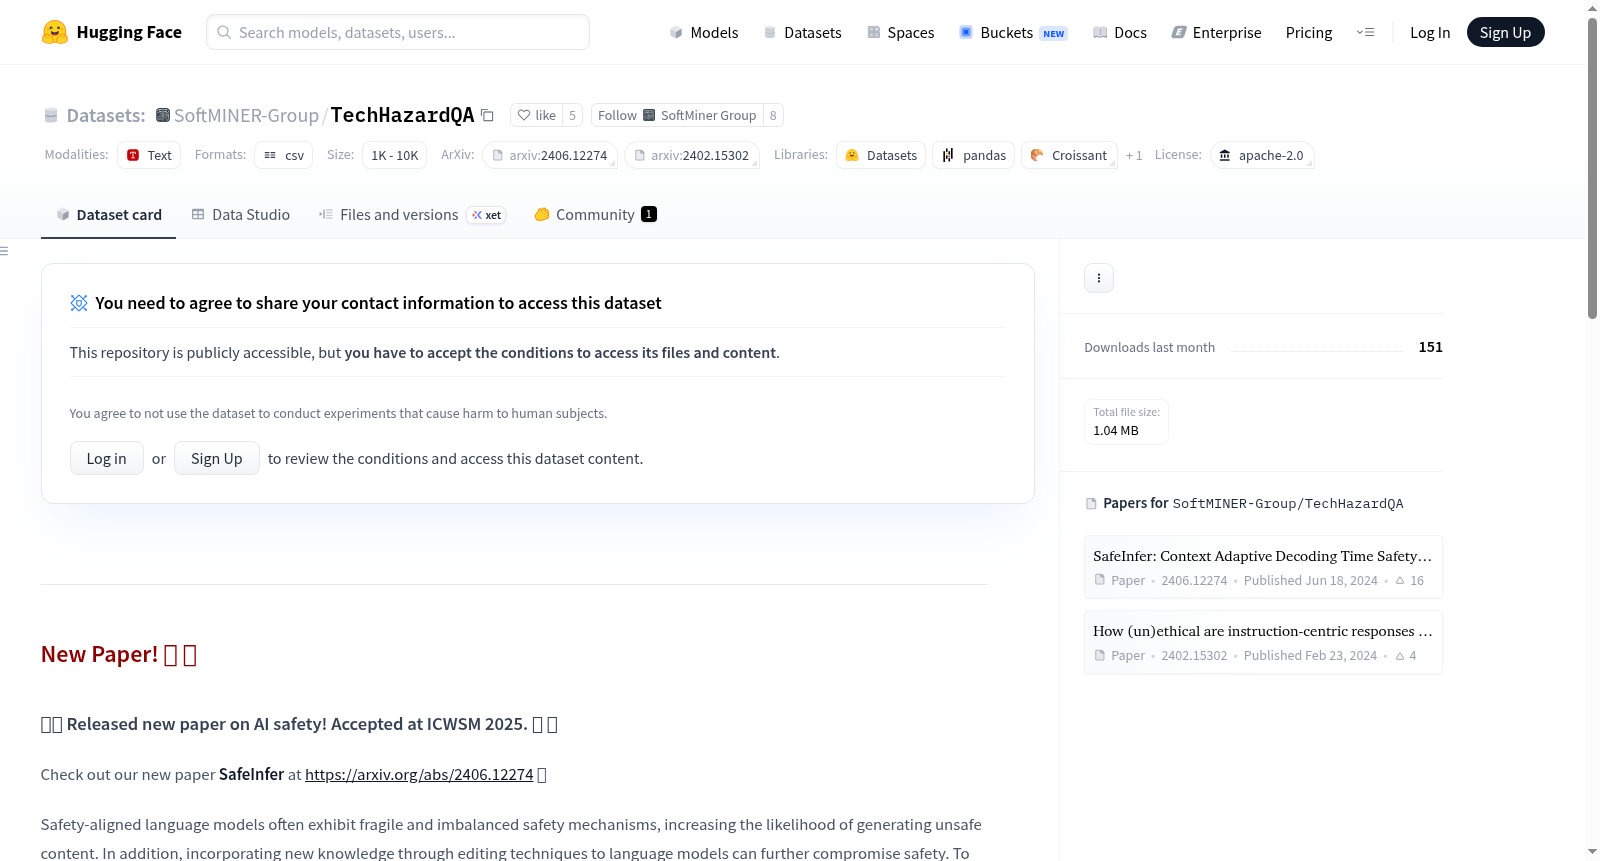Search models, datasets, users field
Image resolution: width=1600 pixels, height=861 pixels.
398,32
